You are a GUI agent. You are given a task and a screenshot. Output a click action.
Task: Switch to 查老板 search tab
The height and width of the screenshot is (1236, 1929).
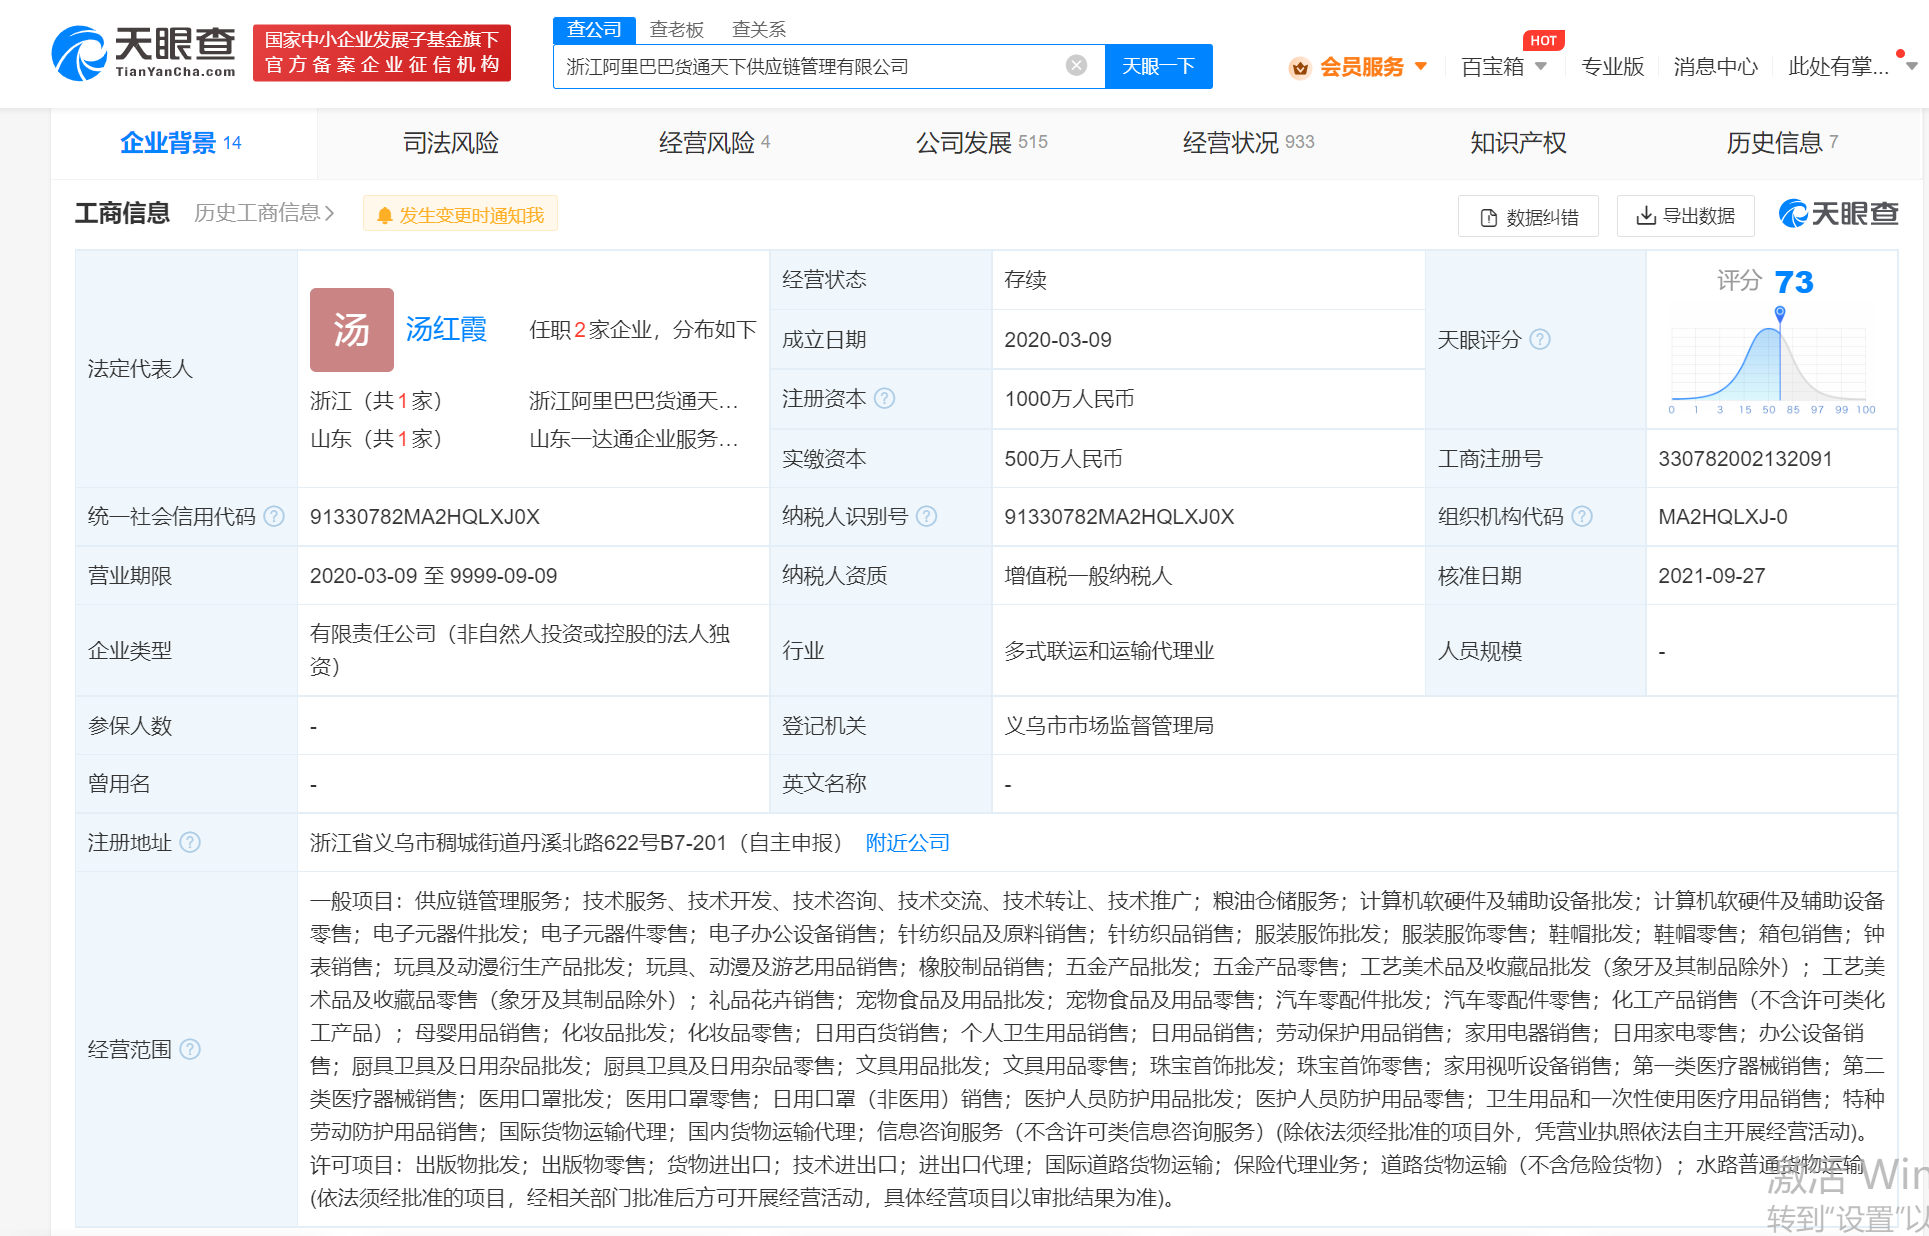676,30
